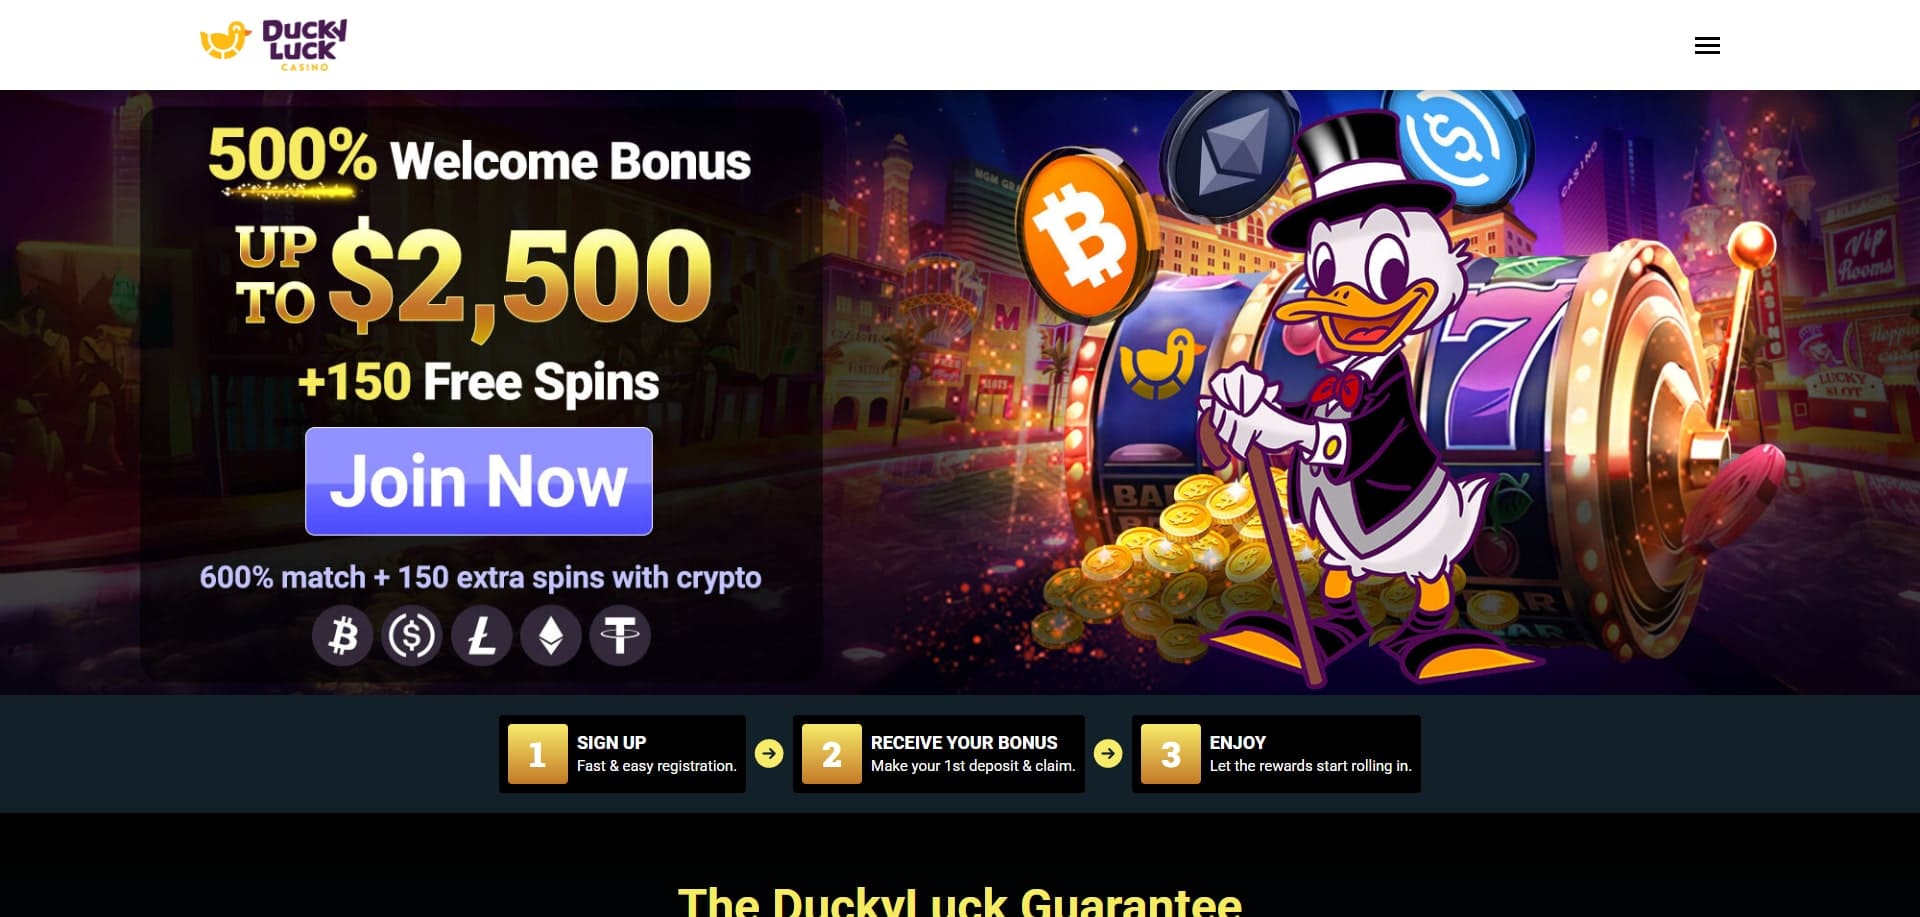Select the Ethereum crypto icon
Image resolution: width=1920 pixels, height=917 pixels.
pos(551,635)
